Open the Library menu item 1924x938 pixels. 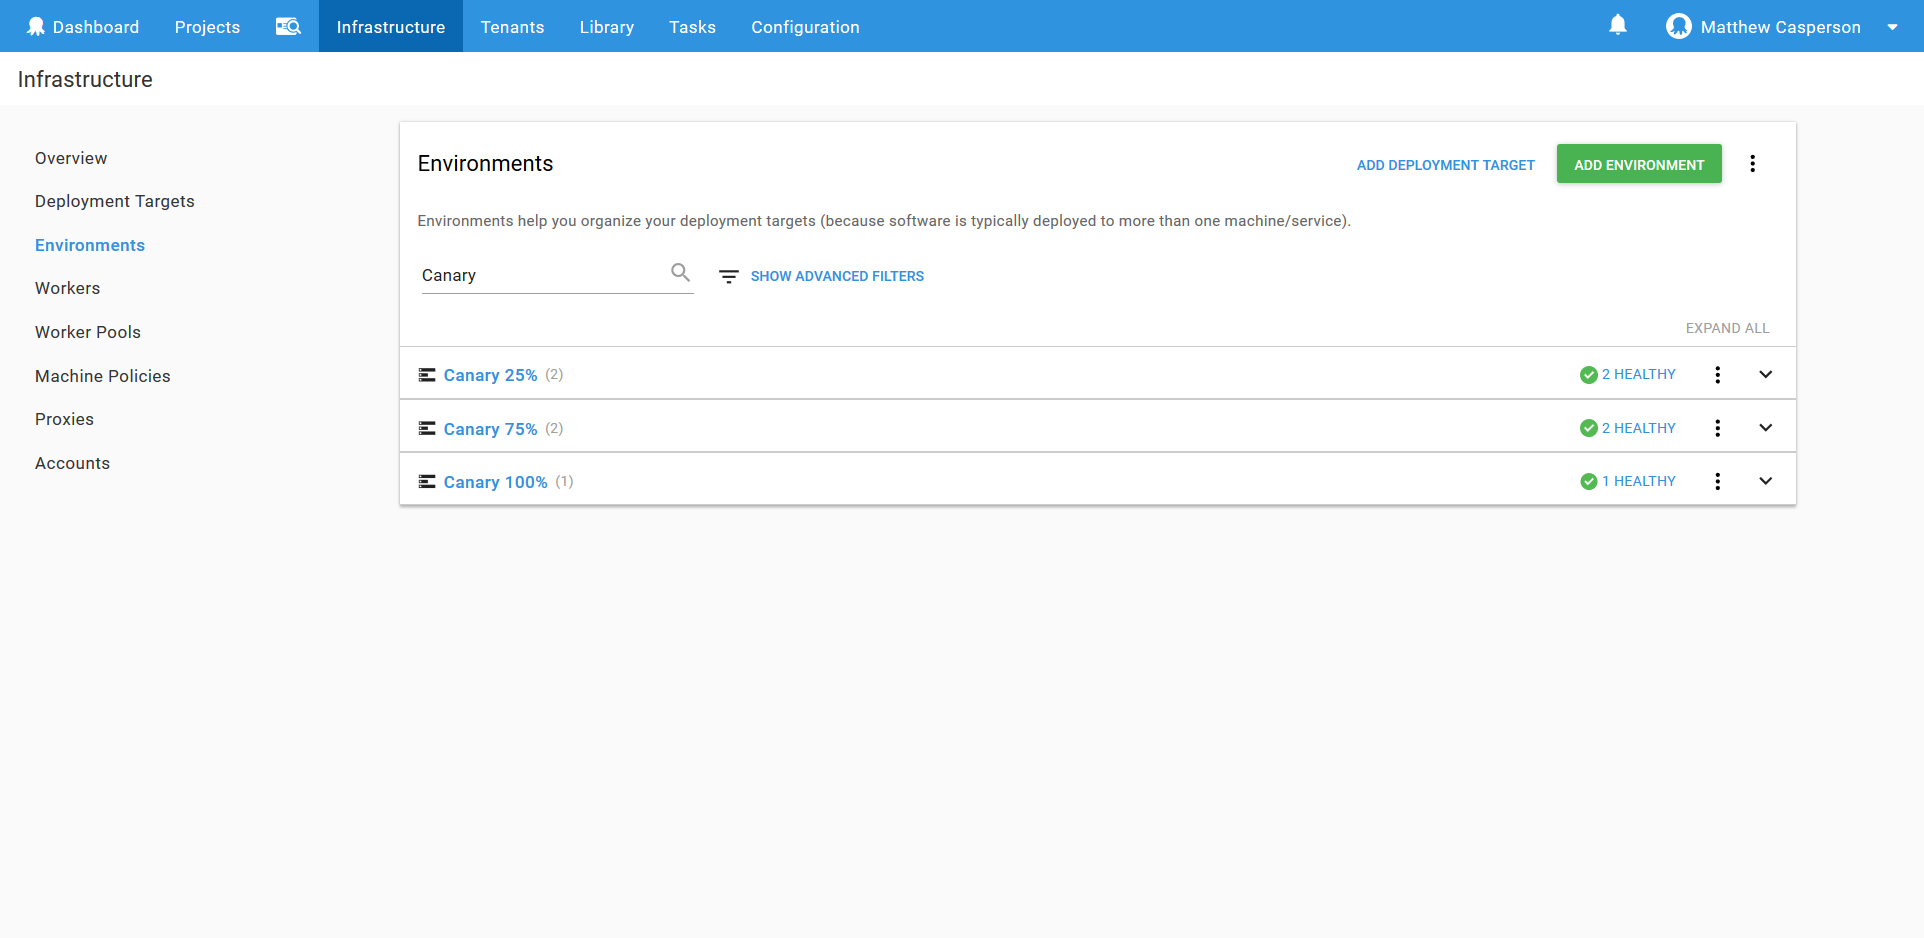point(606,27)
